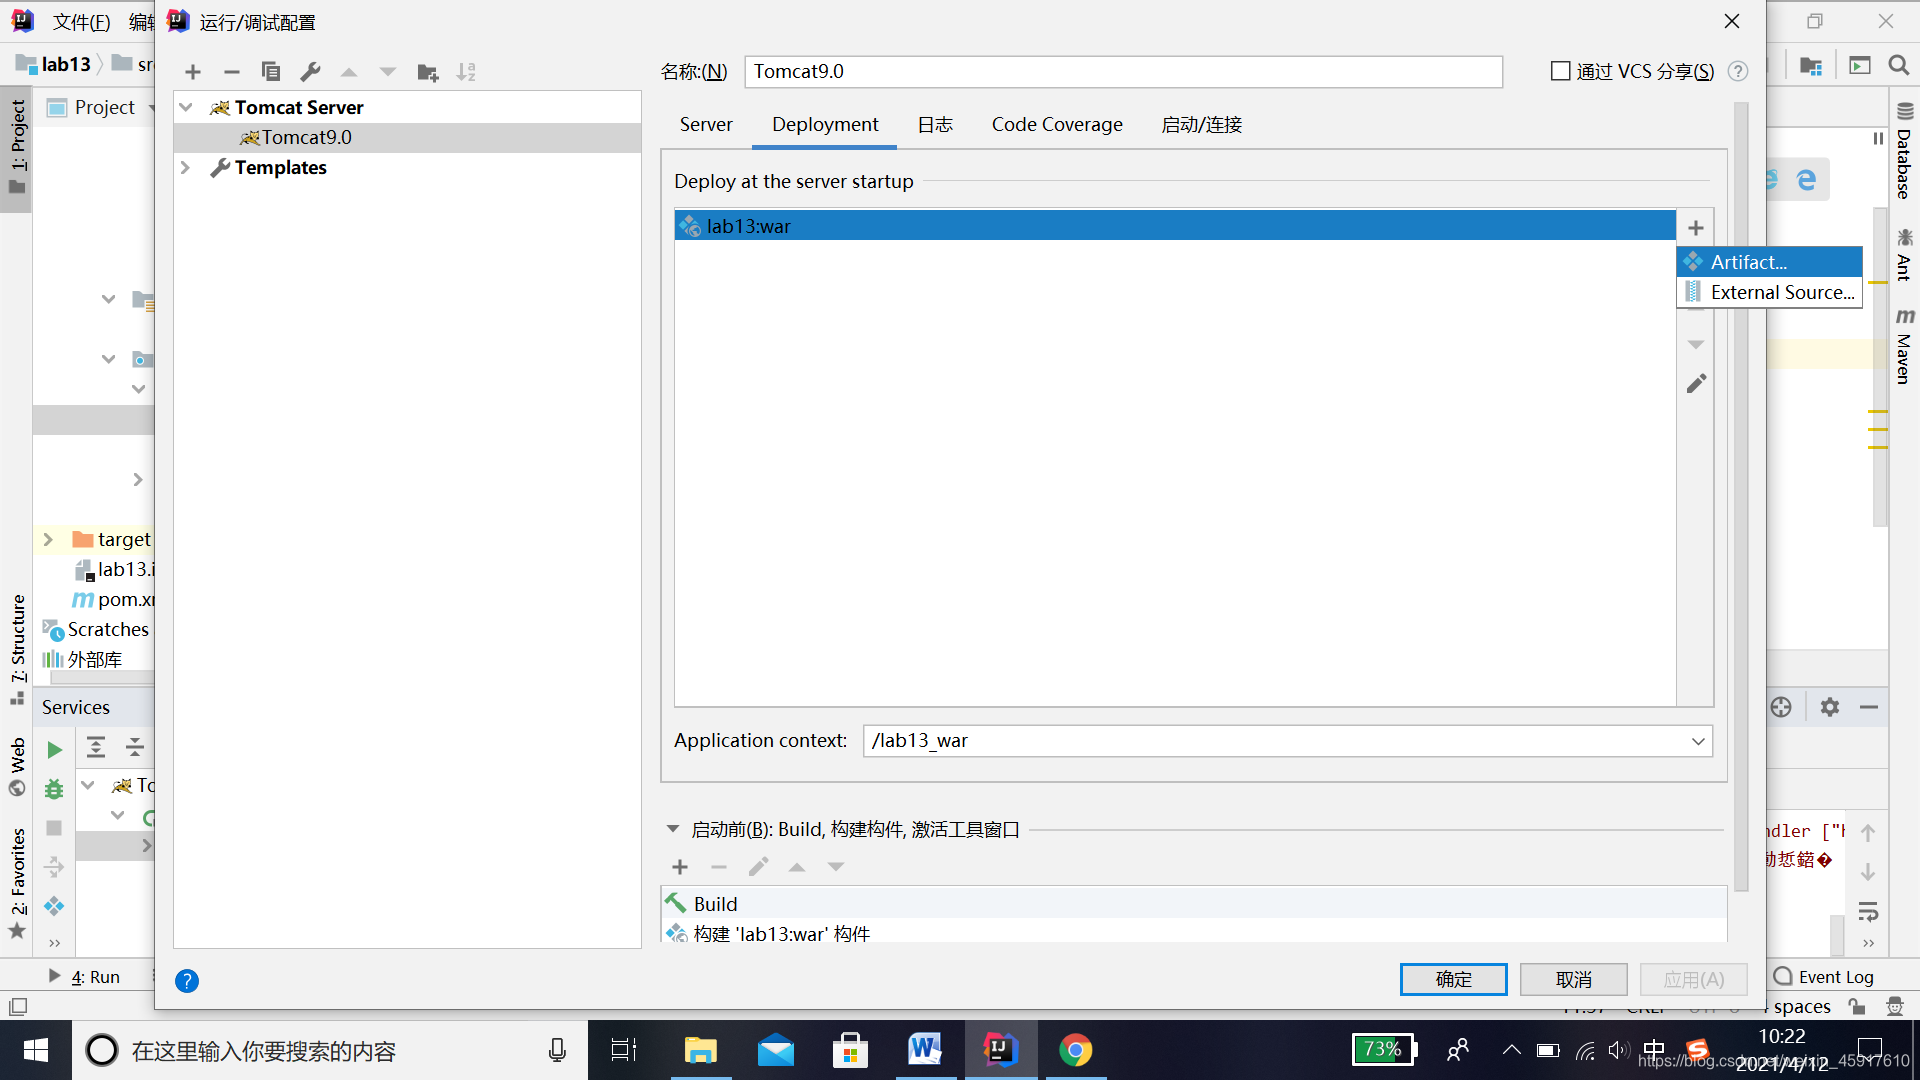
Task: Click the edit deployment pencil icon
Action: click(1696, 382)
